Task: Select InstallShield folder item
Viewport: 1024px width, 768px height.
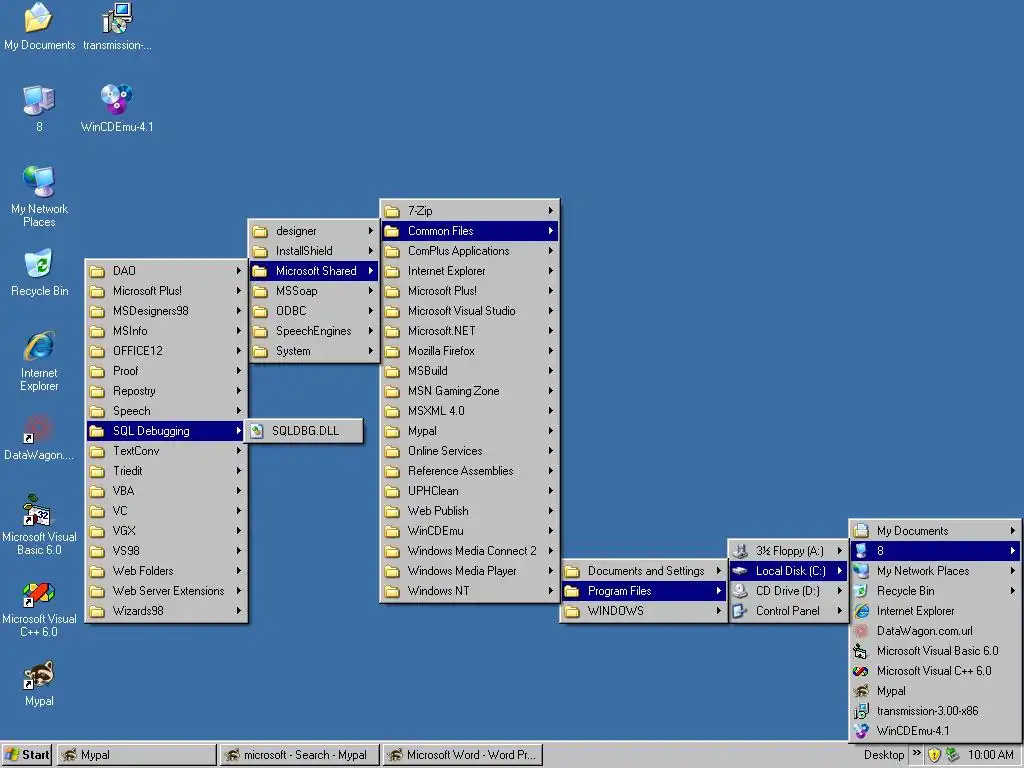Action: pyautogui.click(x=313, y=251)
